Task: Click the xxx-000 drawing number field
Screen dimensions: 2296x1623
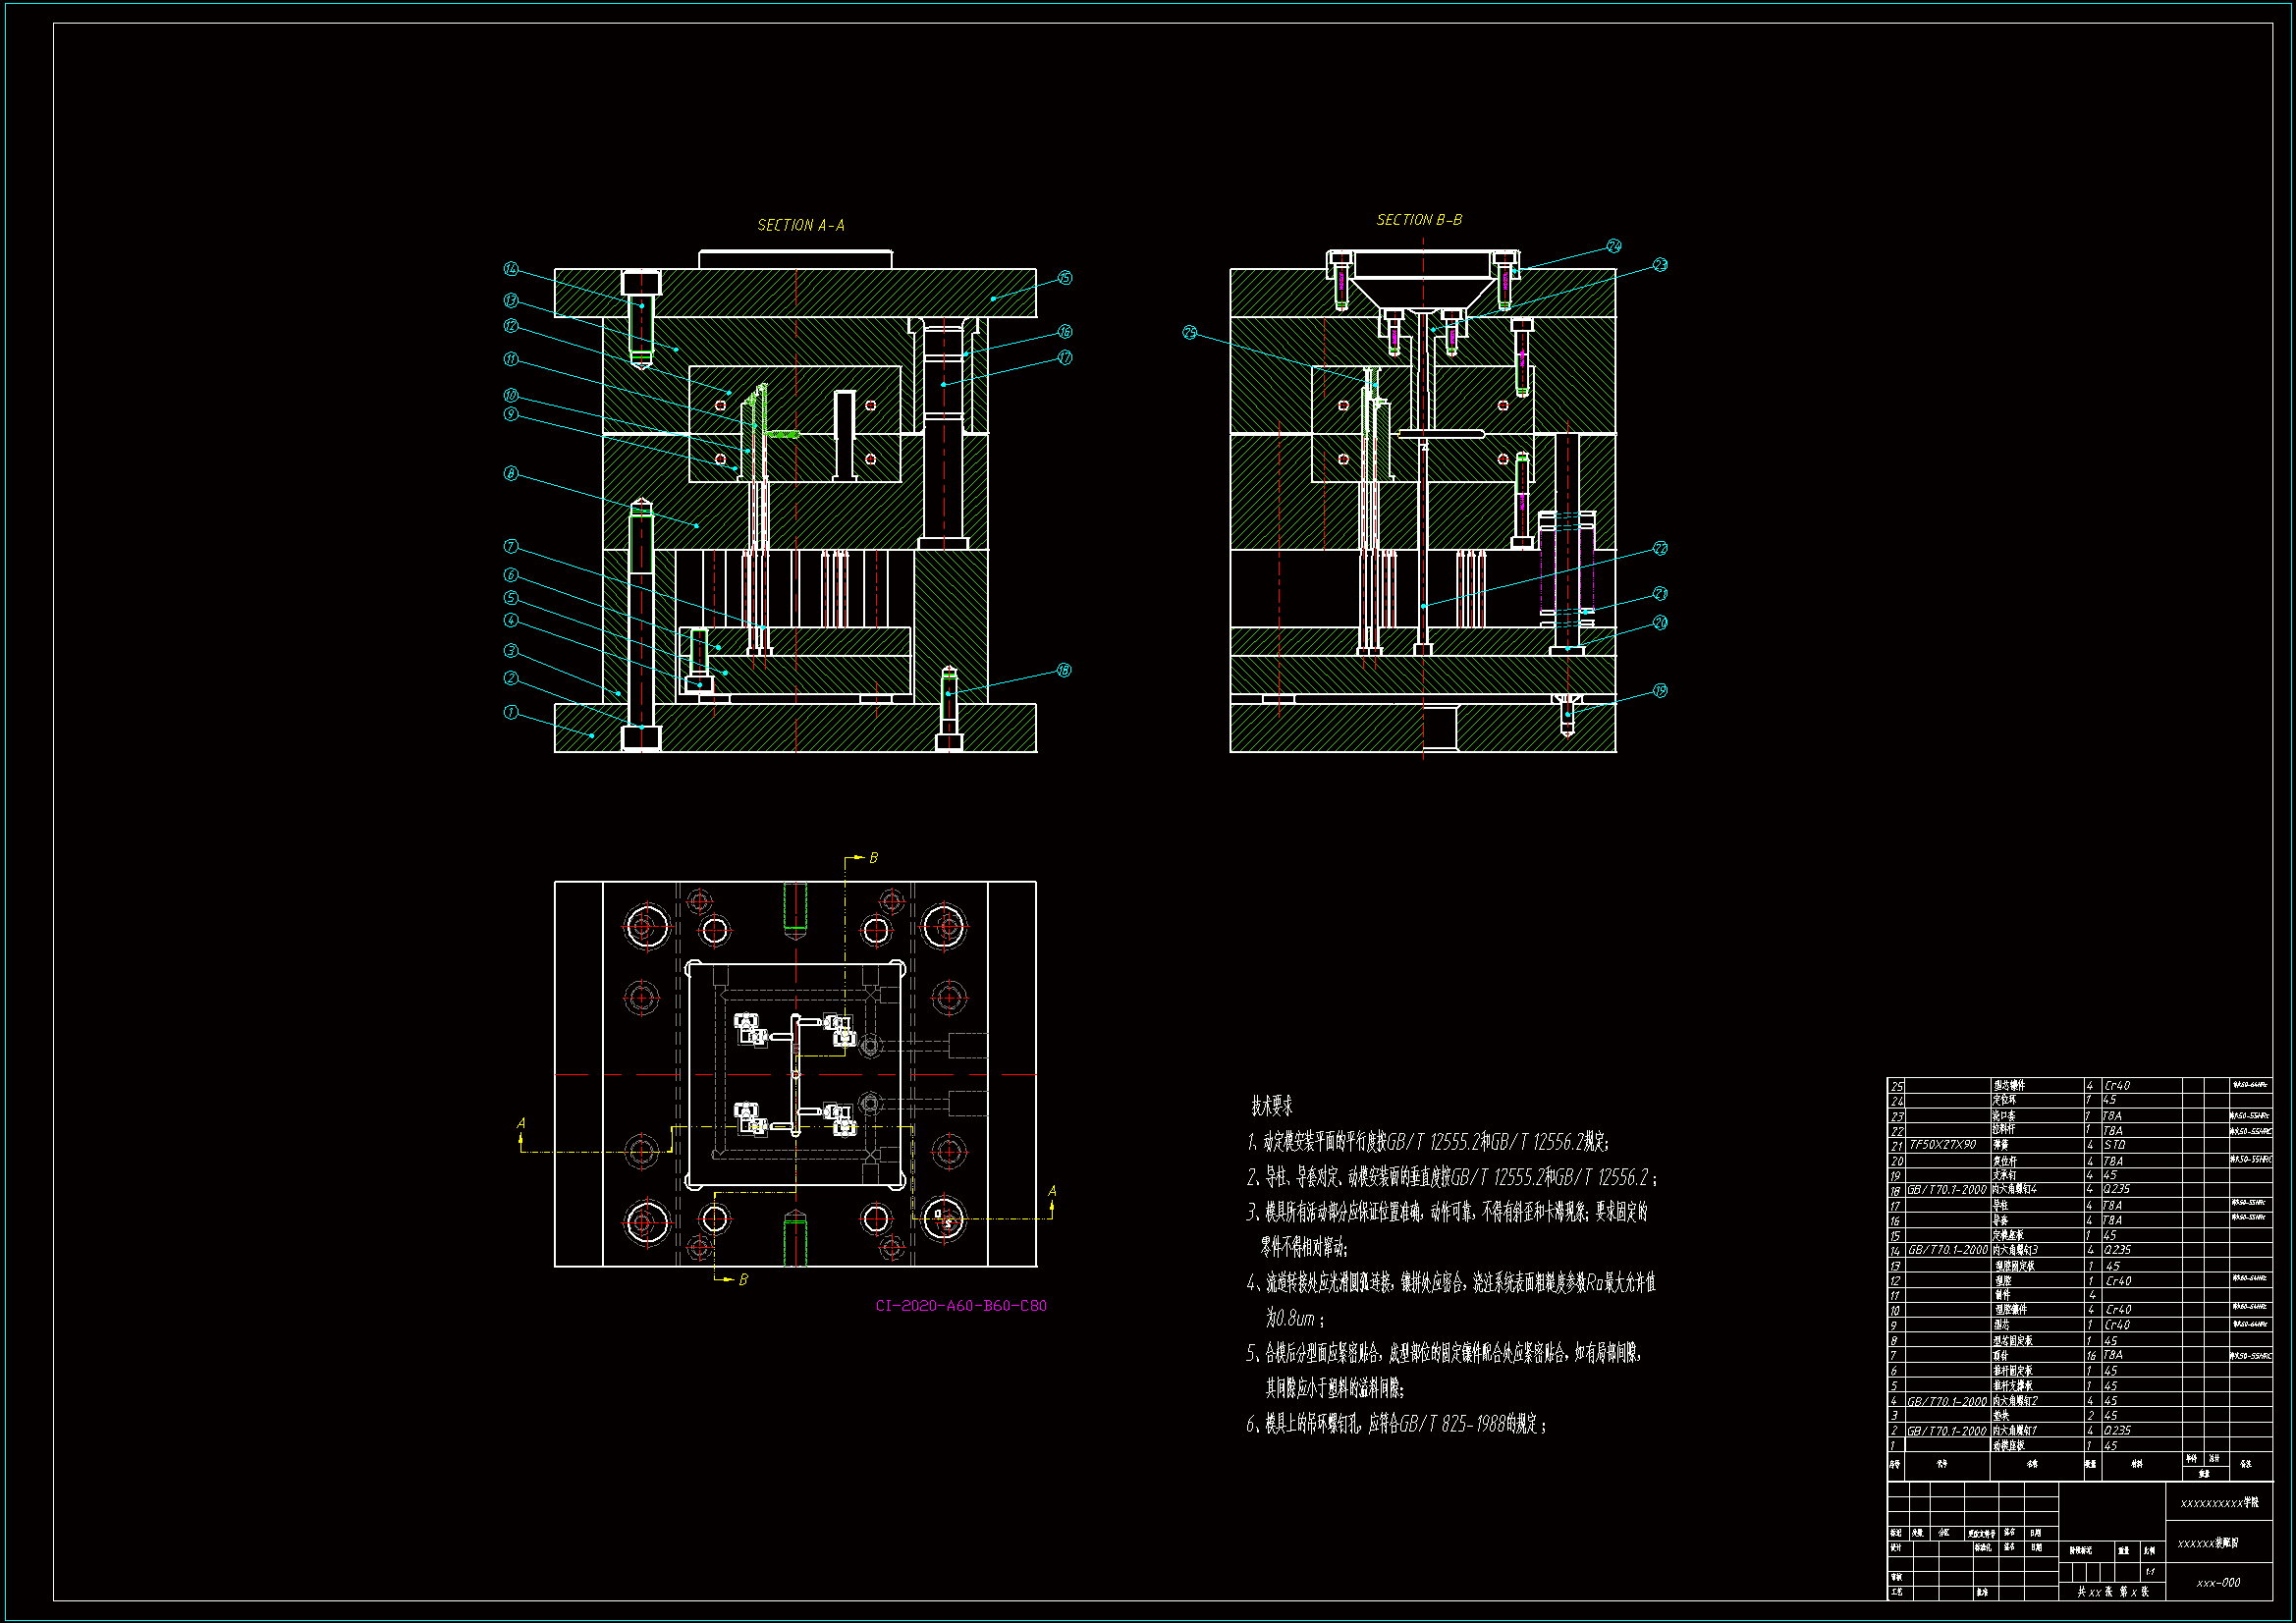Action: [x=2218, y=1583]
